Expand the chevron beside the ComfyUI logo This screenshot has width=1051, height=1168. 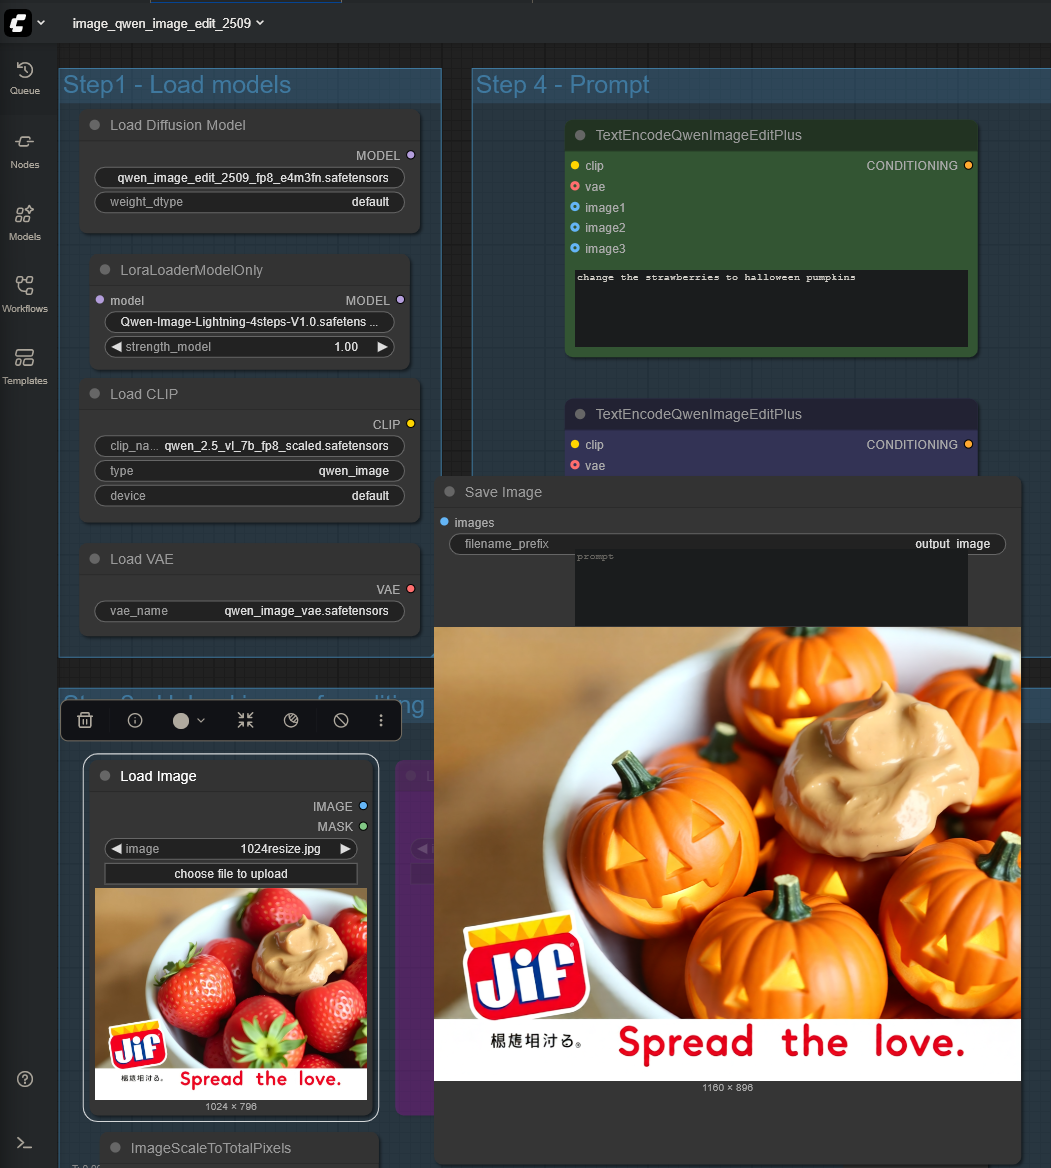(x=41, y=23)
